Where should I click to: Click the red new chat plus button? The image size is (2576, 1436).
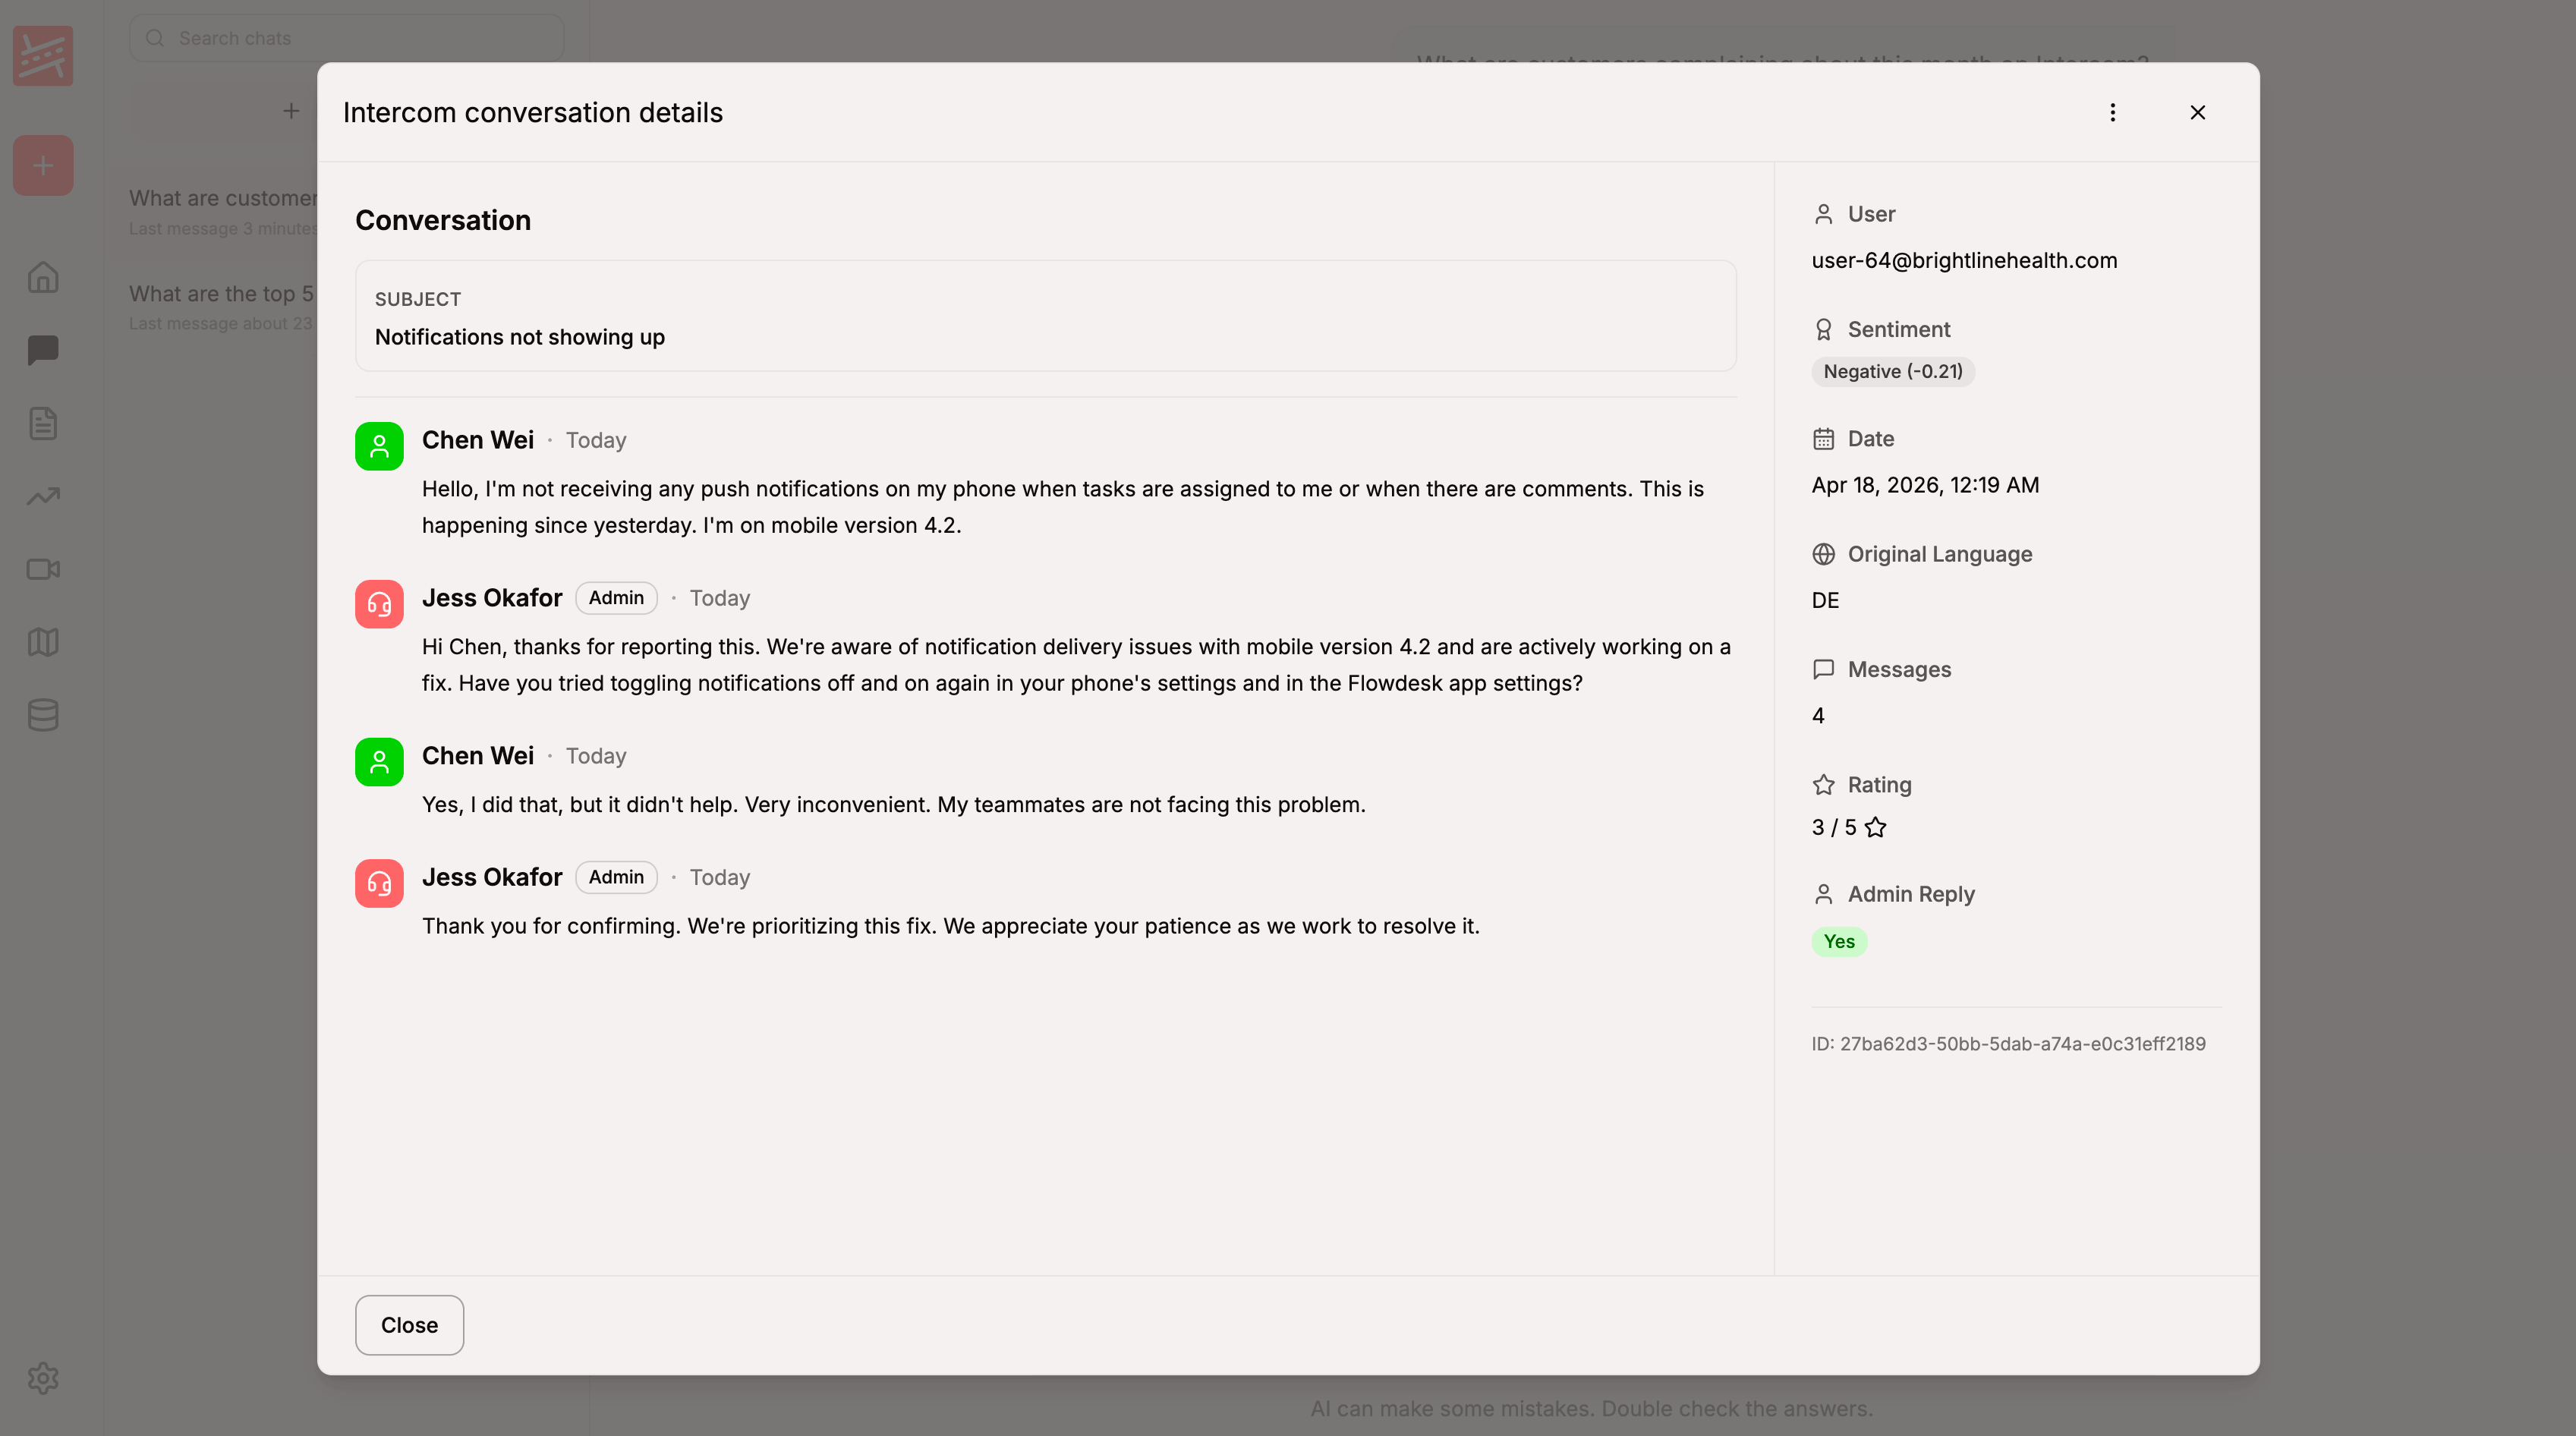(43, 165)
